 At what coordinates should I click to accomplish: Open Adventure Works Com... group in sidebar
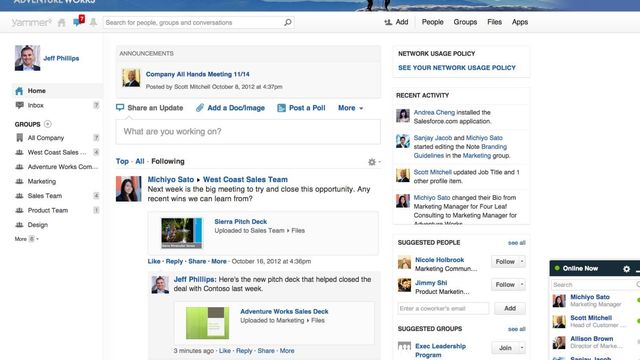63,167
